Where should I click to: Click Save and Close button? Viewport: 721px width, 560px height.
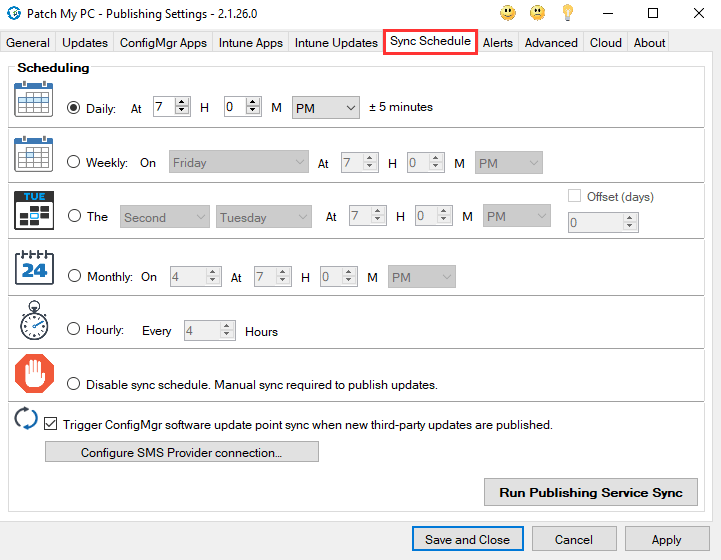468,539
